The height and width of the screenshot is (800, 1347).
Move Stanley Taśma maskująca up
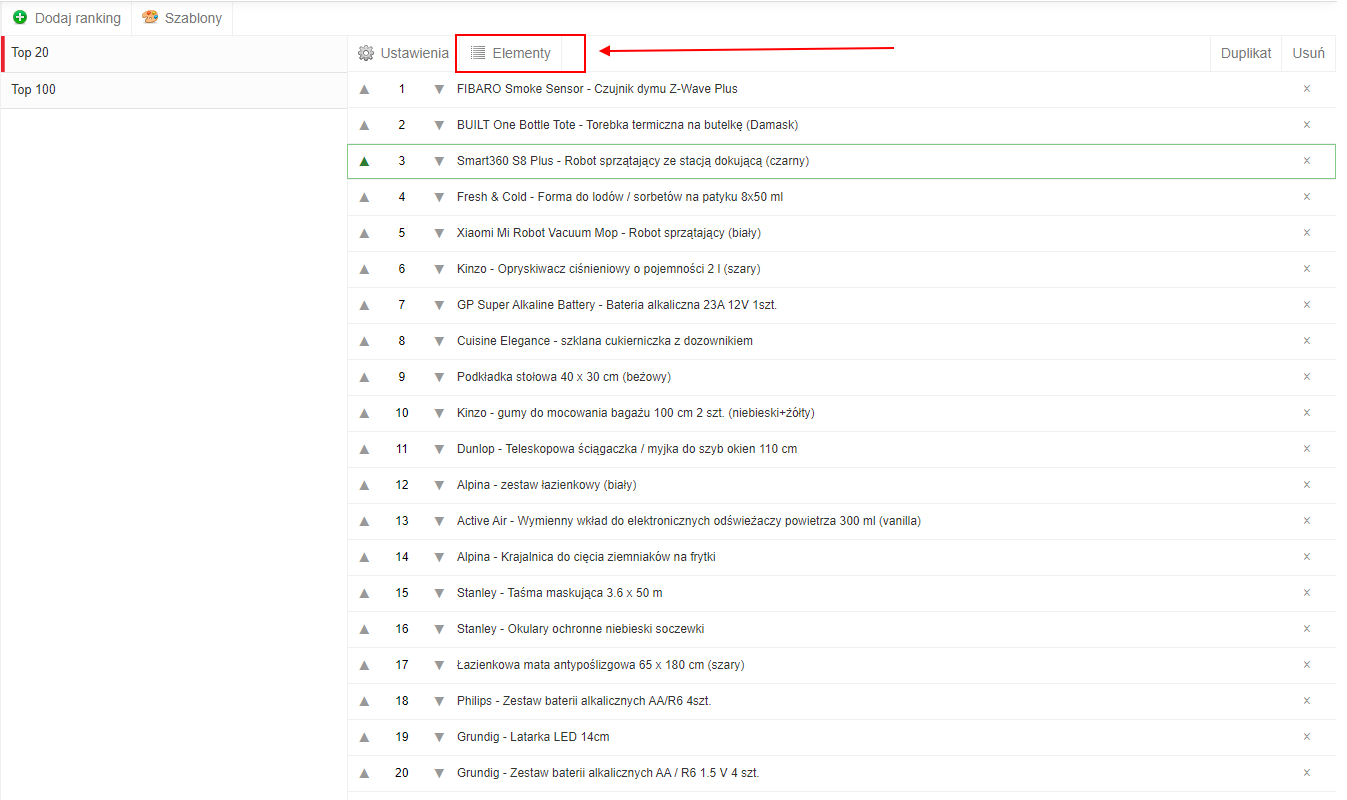click(364, 593)
